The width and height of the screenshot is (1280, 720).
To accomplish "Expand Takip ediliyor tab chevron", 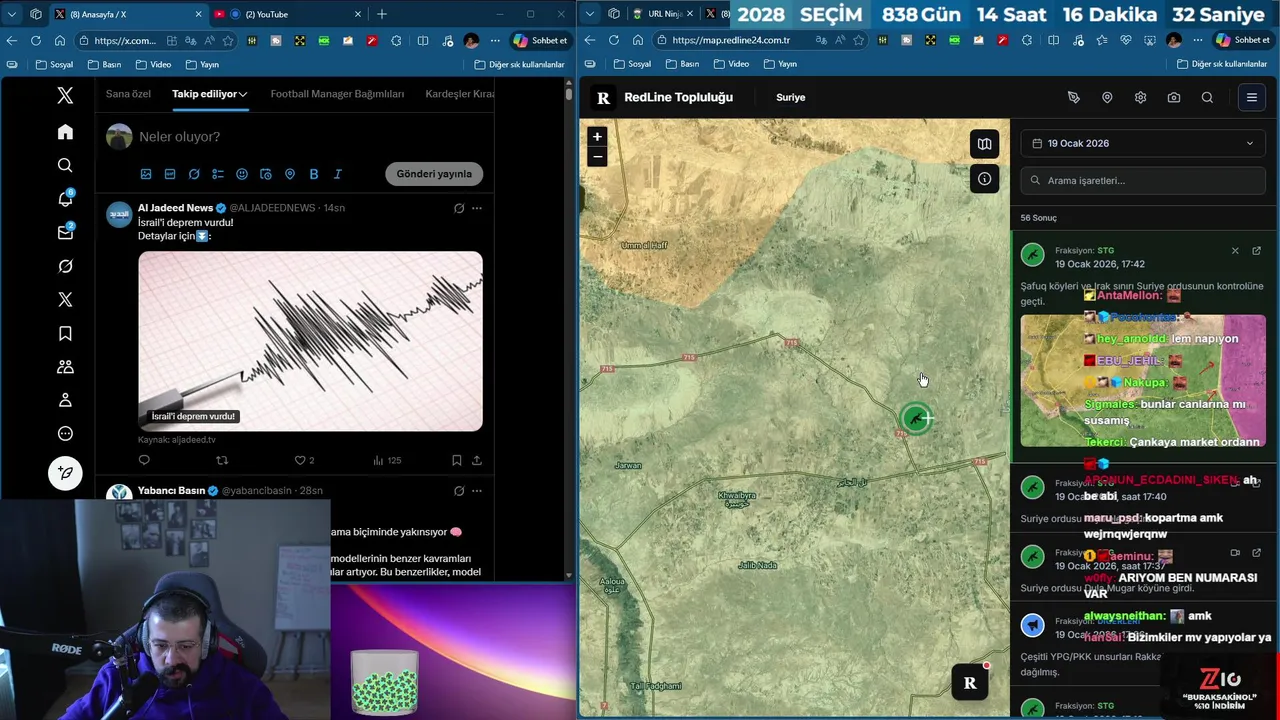I will pos(243,94).
